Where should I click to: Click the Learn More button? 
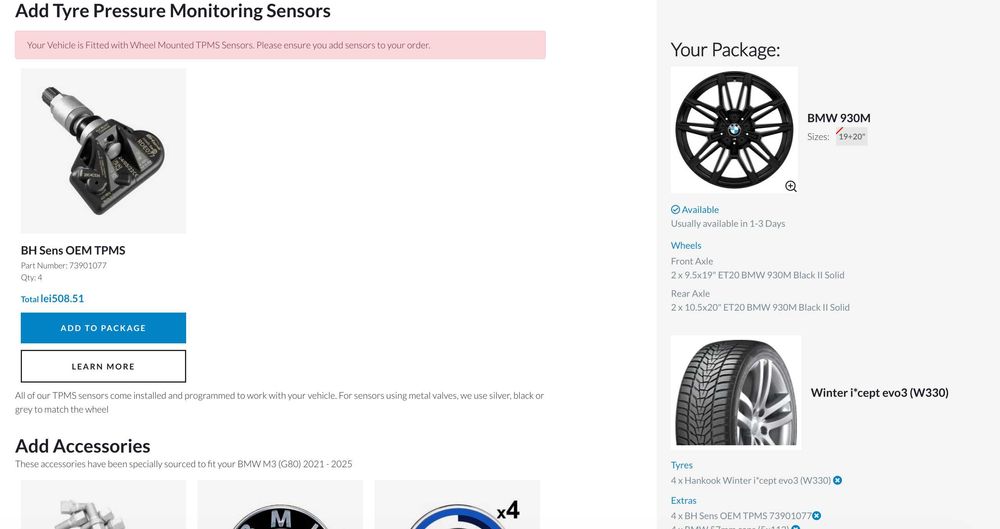pyautogui.click(x=103, y=366)
